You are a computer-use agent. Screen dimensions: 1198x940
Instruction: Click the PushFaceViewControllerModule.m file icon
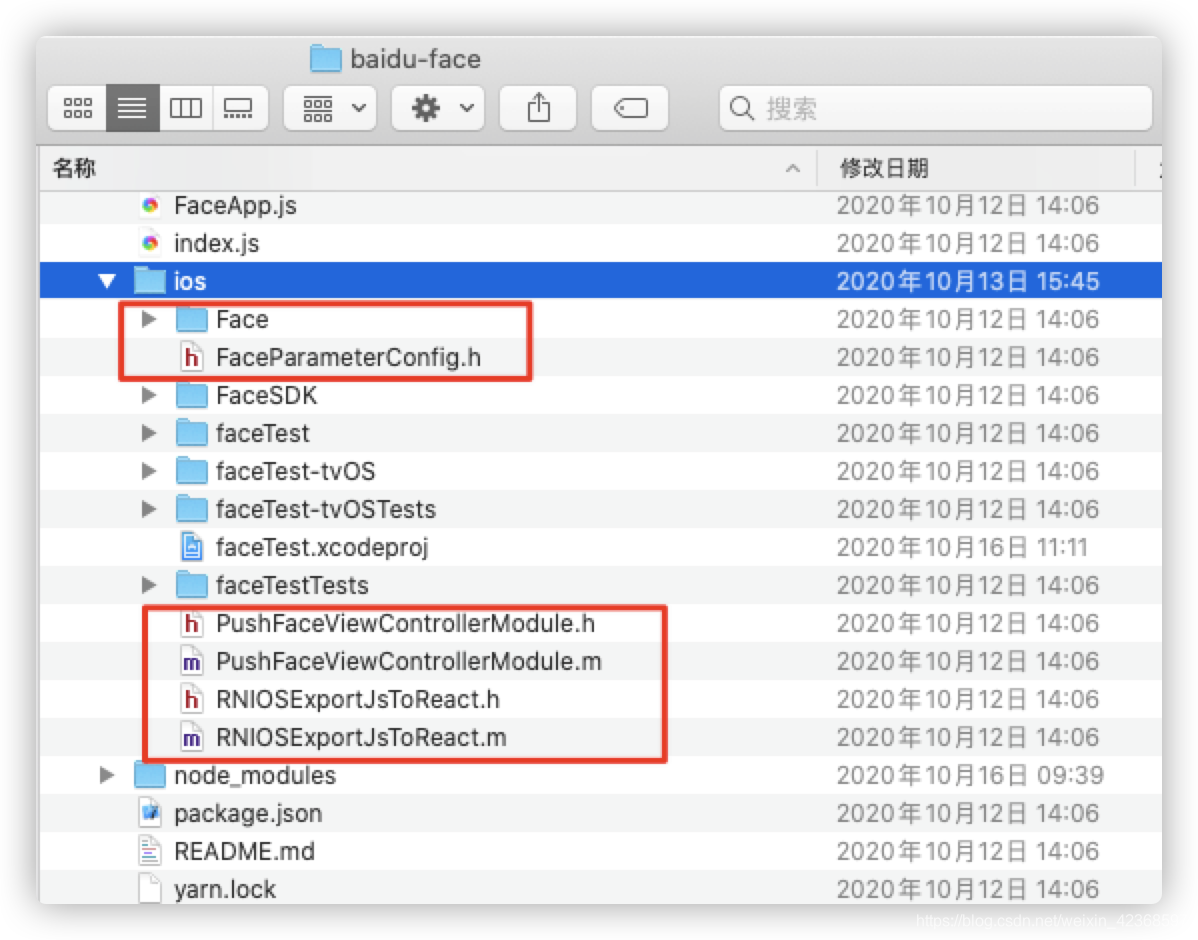[192, 661]
